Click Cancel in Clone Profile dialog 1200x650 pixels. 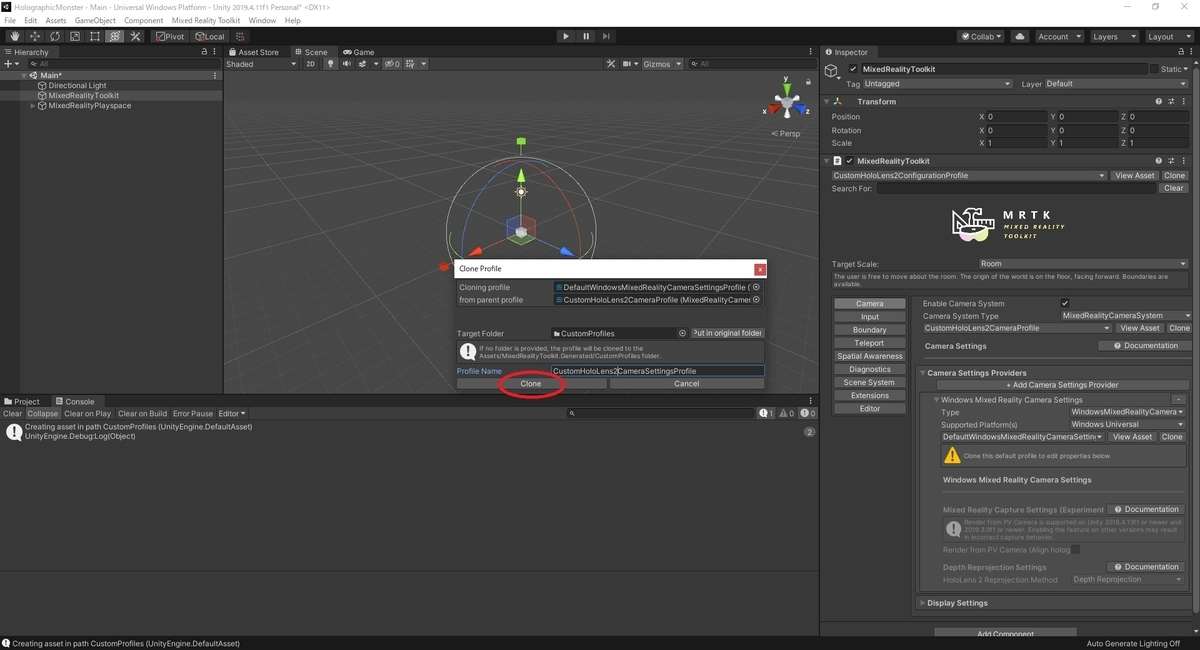[686, 384]
